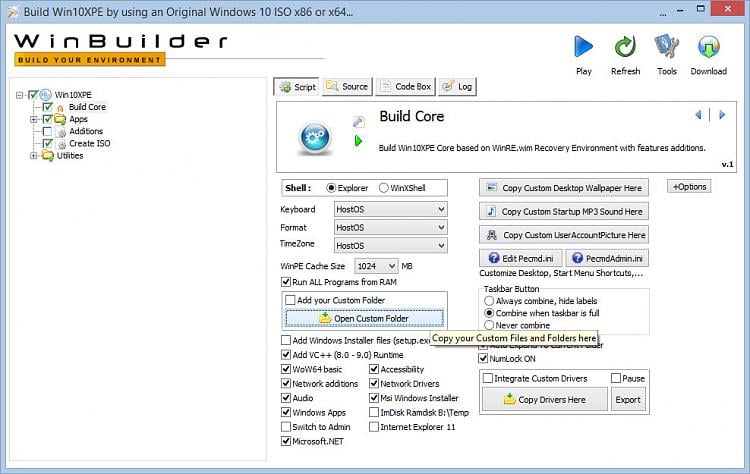The height and width of the screenshot is (474, 750).
Task: Collapse the Win10XPE root tree node
Action: 20,95
